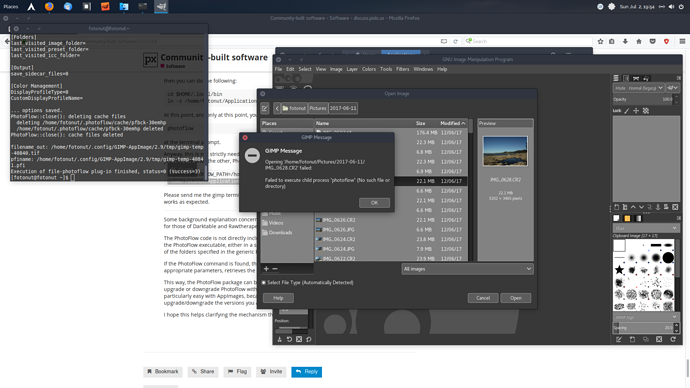690x388 pixels.
Task: Click the lock alpha channel icon
Action: coord(646,111)
